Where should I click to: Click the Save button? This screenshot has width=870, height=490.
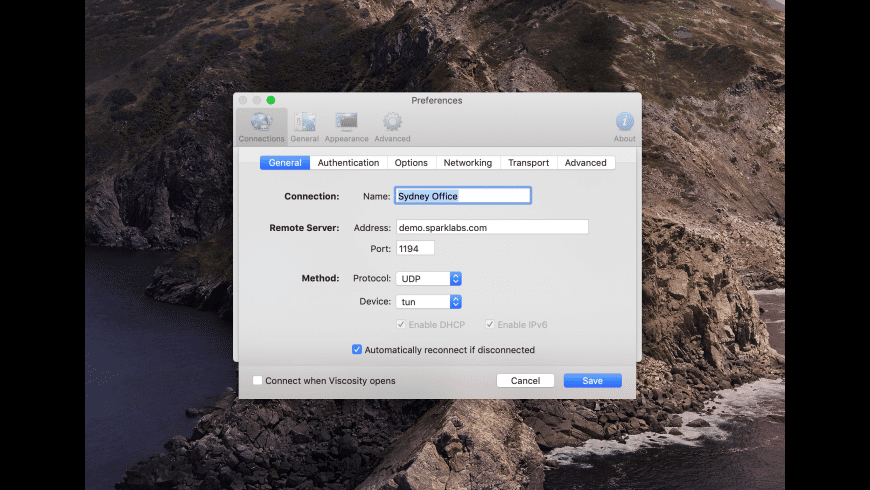(592, 381)
